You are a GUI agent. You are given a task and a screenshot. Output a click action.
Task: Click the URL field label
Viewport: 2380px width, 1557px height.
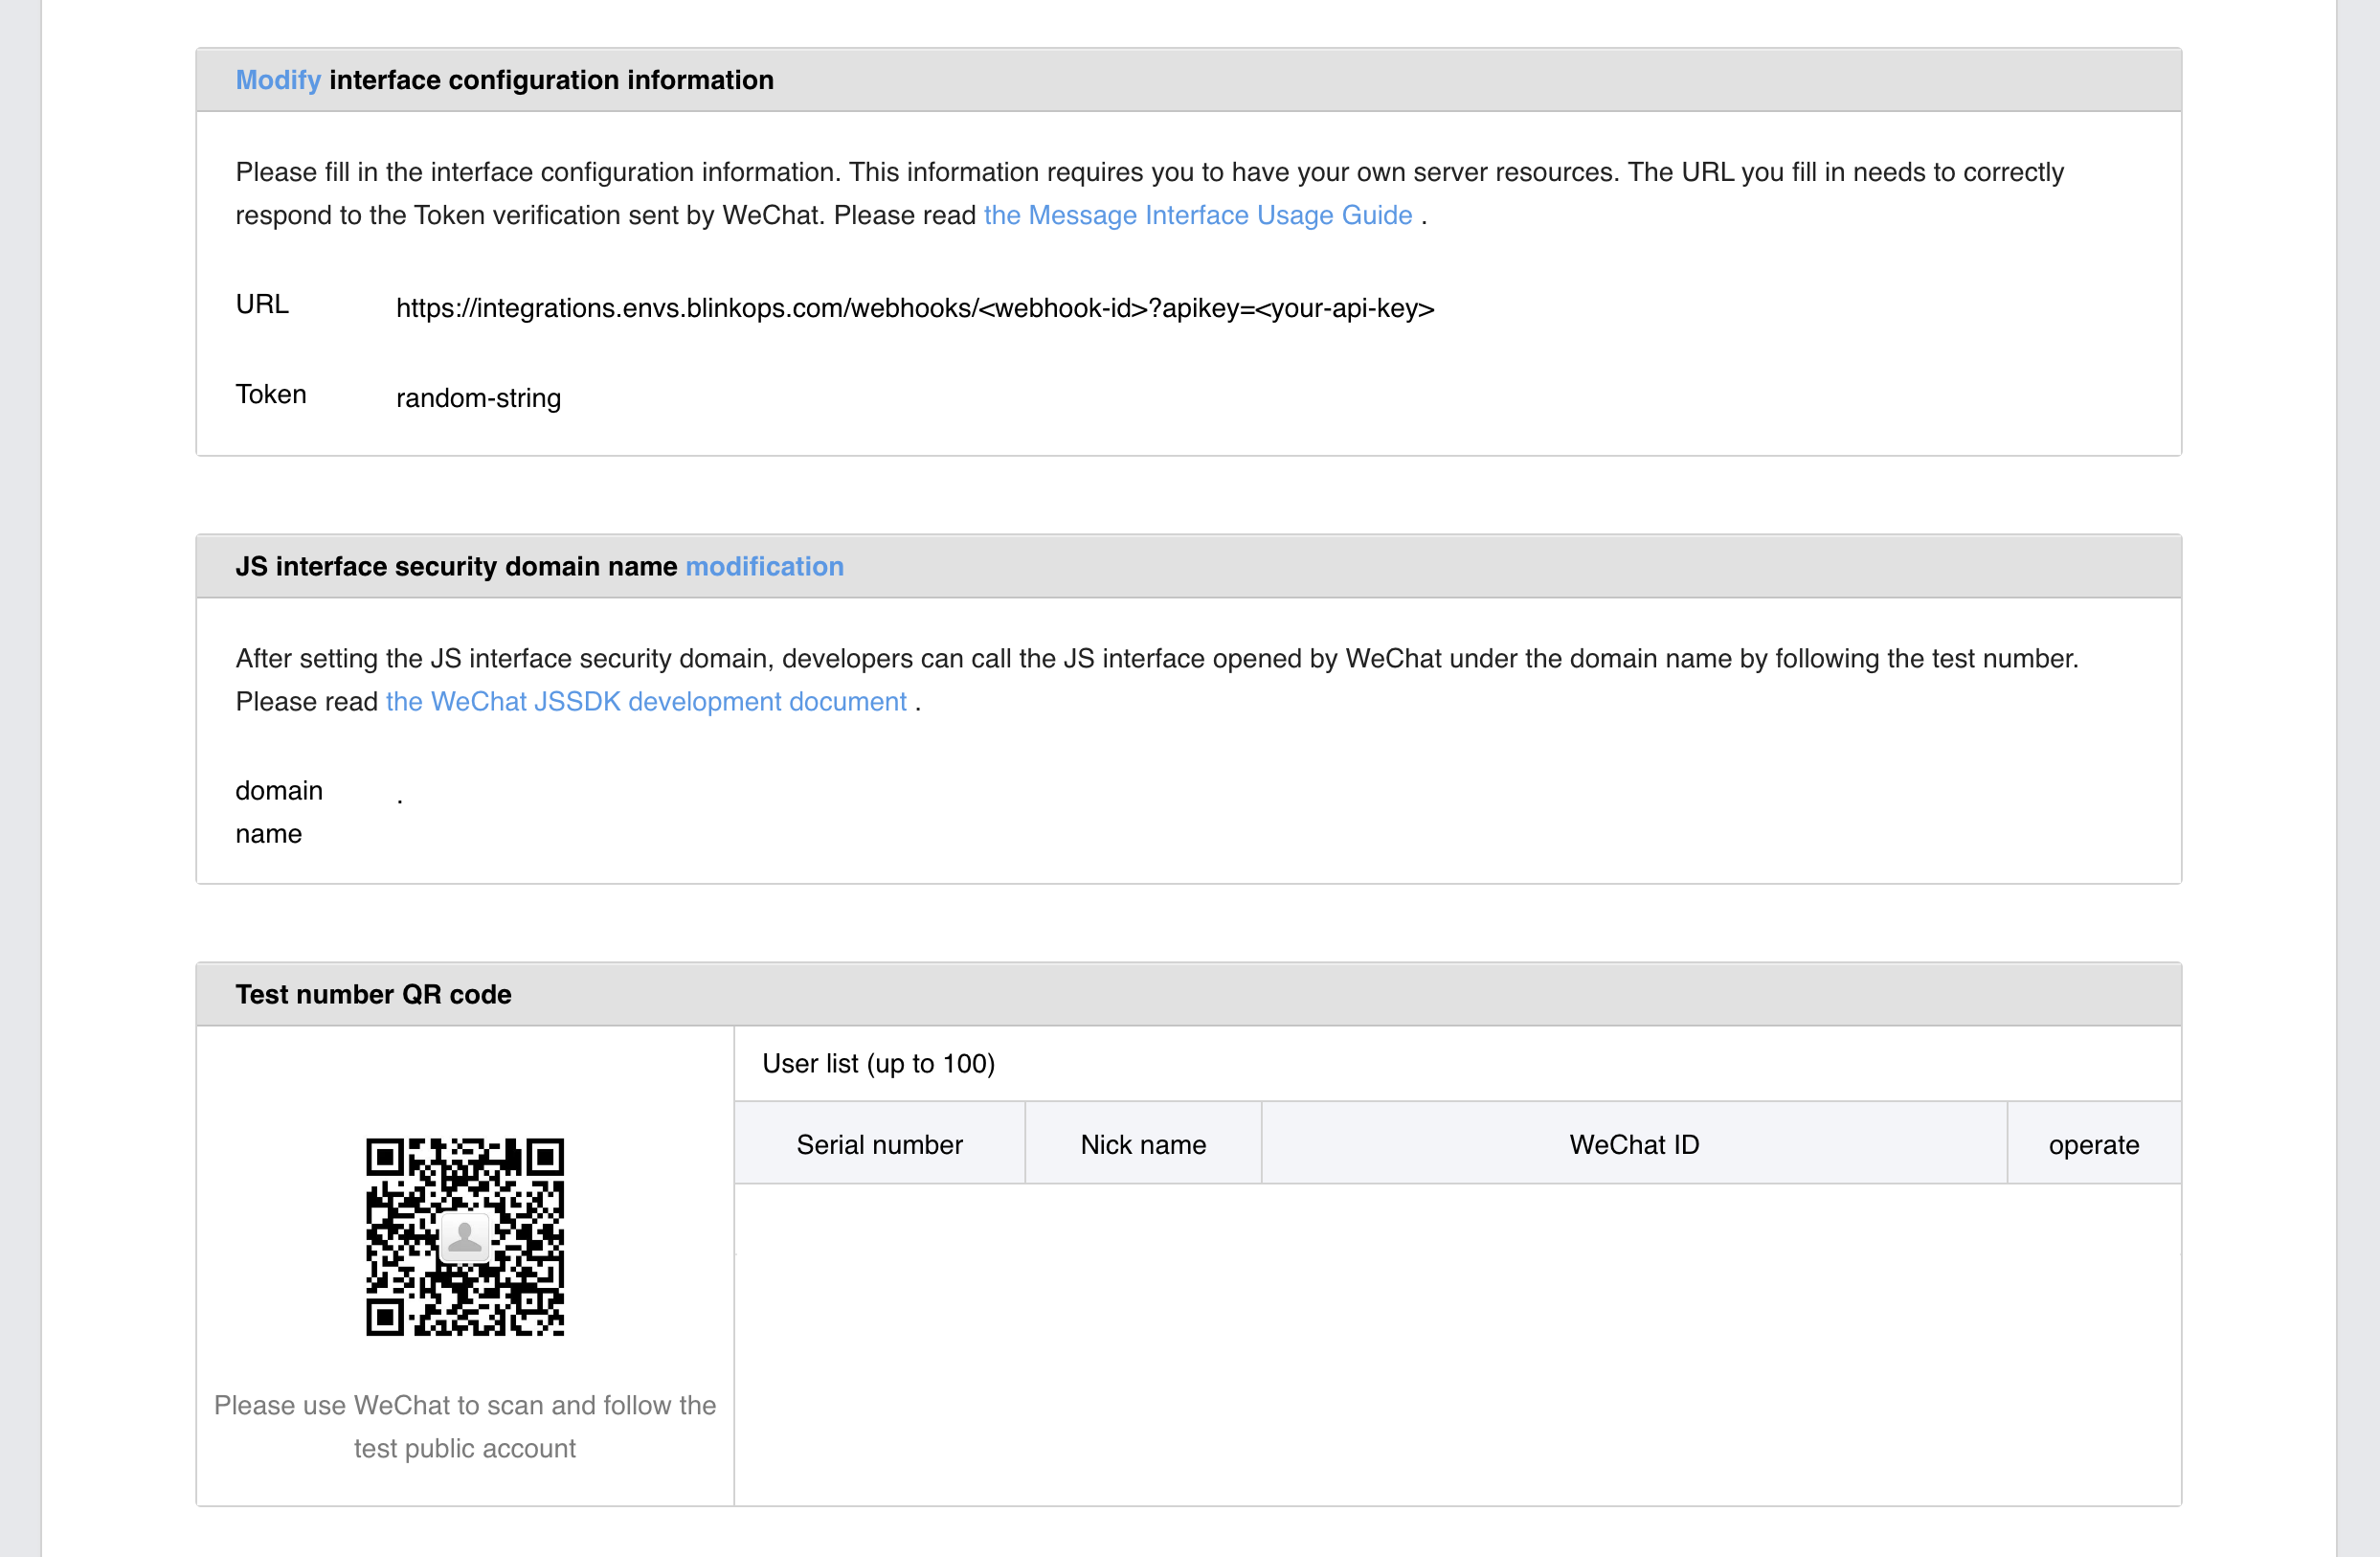(262, 304)
